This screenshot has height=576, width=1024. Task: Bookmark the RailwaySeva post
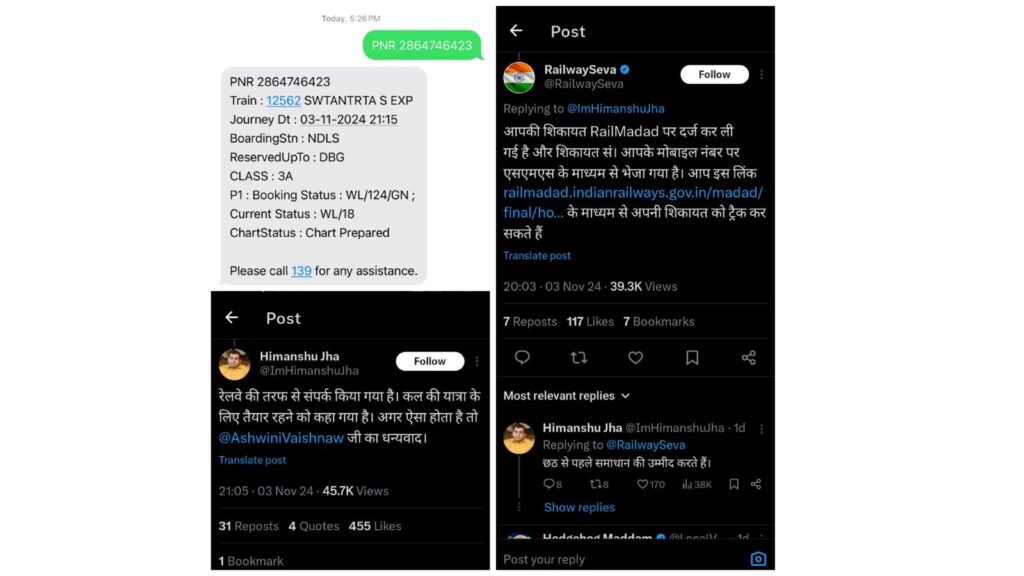pos(692,357)
